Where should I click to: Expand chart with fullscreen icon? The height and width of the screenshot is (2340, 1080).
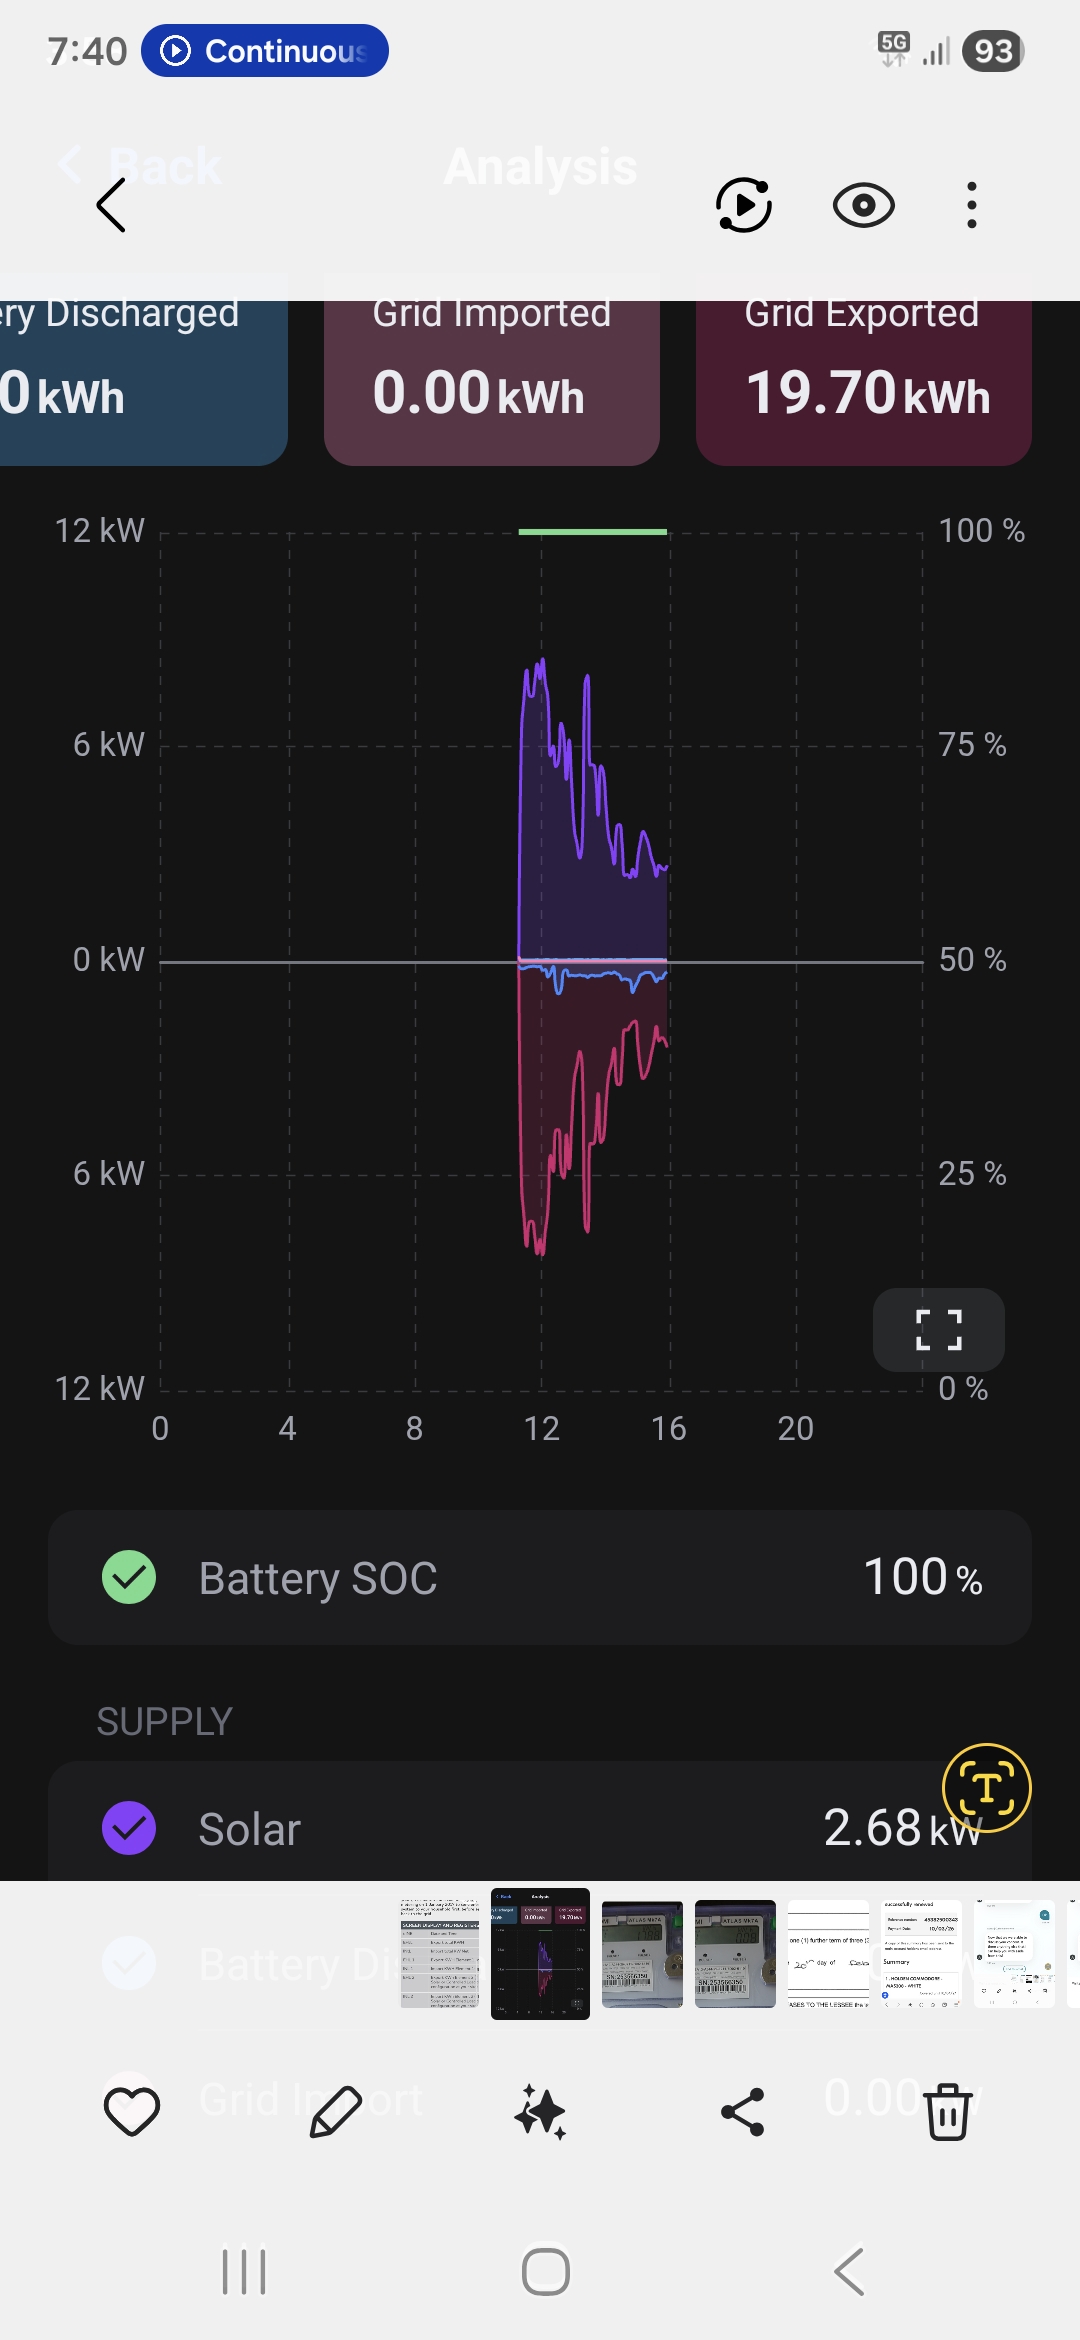939,1330
